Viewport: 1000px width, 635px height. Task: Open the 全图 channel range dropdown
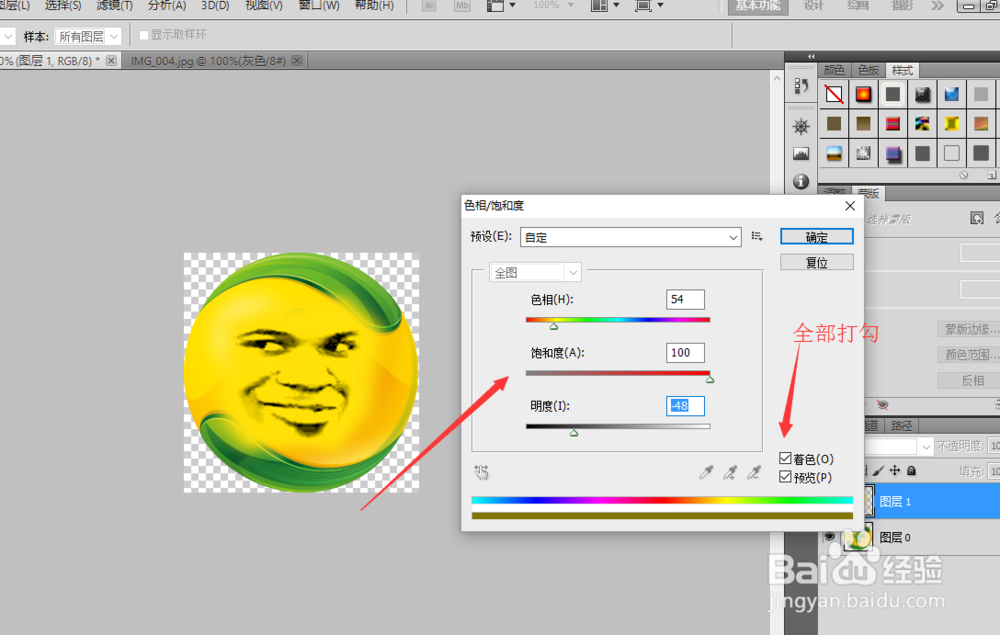click(534, 273)
